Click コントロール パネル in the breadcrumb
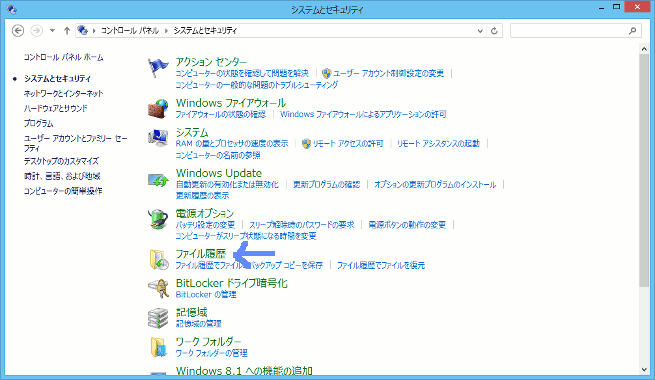The height and width of the screenshot is (380, 655). (x=130, y=30)
